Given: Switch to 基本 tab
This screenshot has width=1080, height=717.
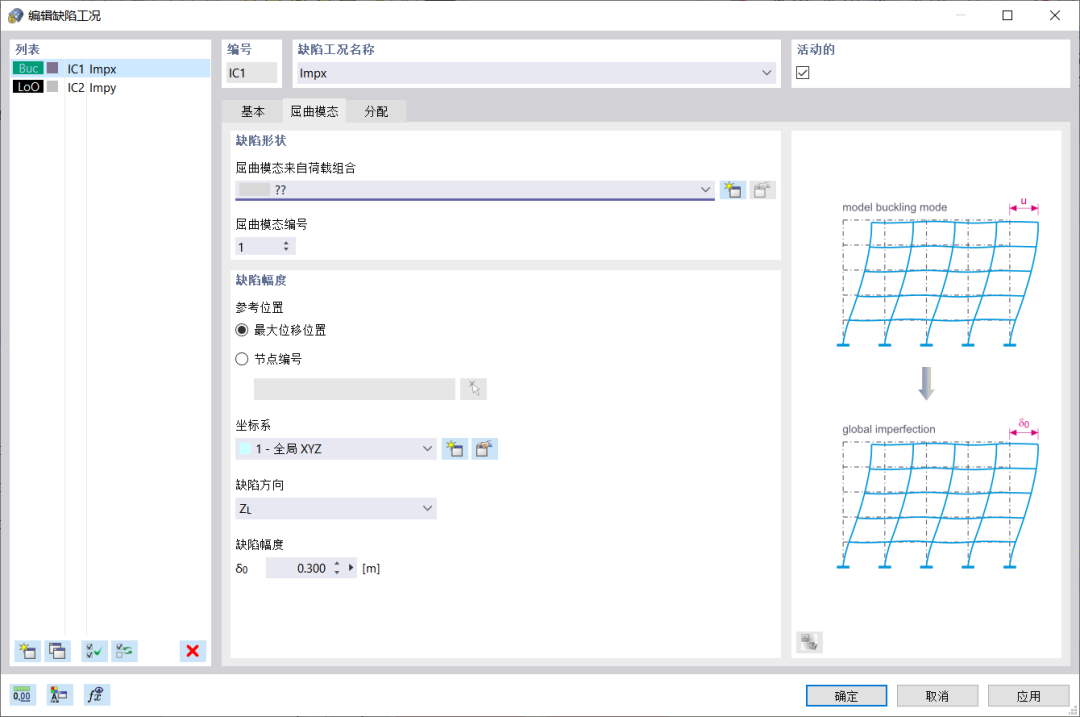Looking at the screenshot, I should pos(253,111).
